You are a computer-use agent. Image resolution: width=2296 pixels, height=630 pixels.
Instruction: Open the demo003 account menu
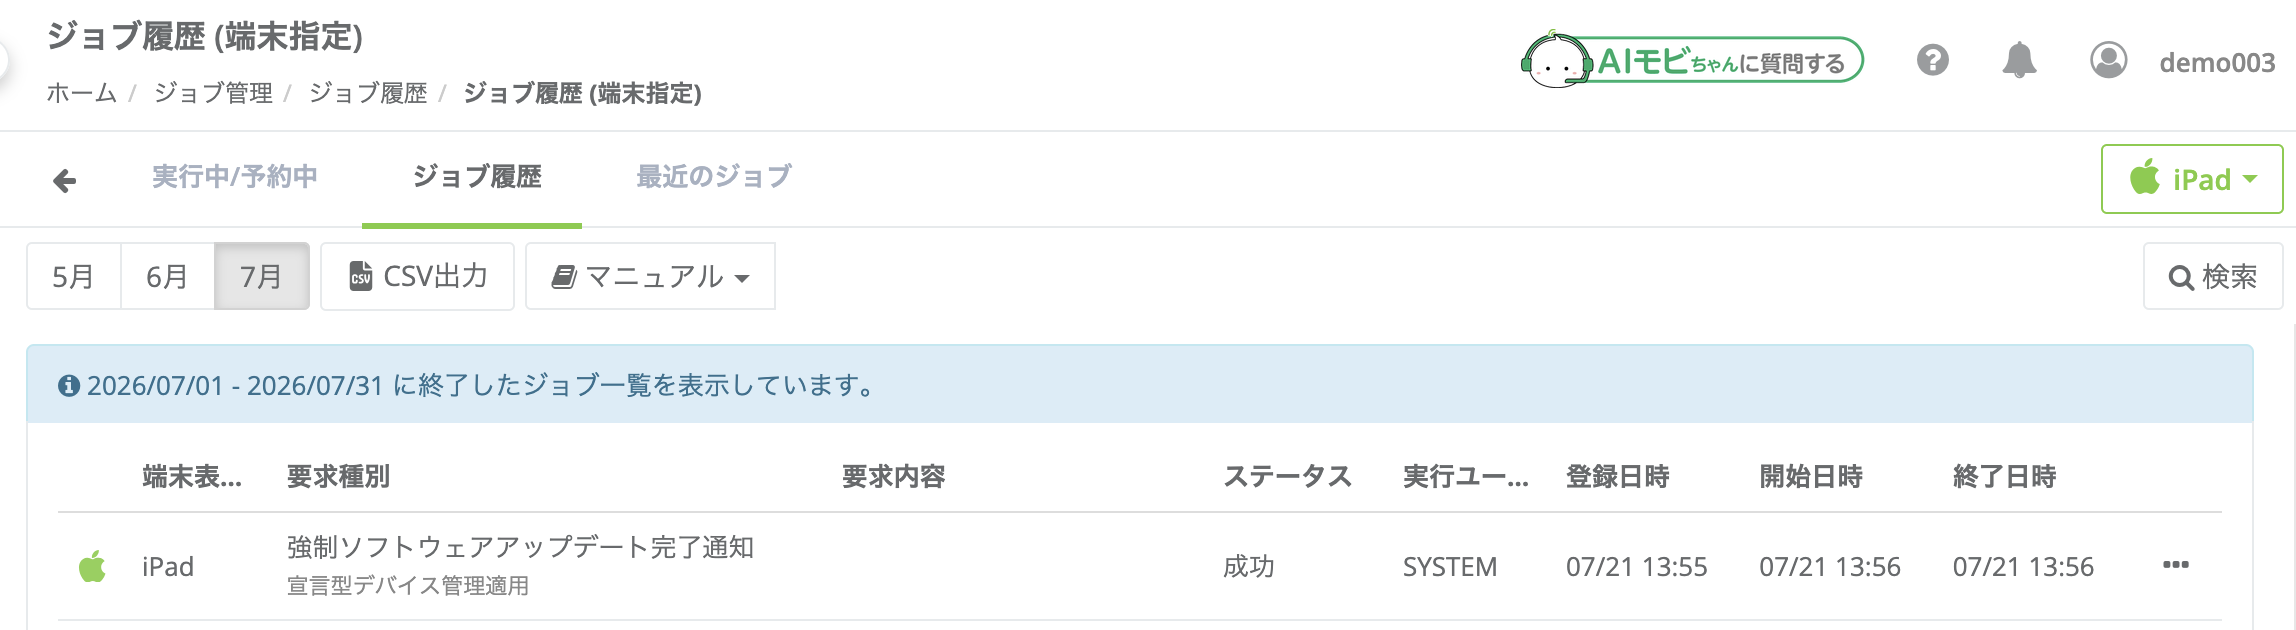pos(2217,62)
